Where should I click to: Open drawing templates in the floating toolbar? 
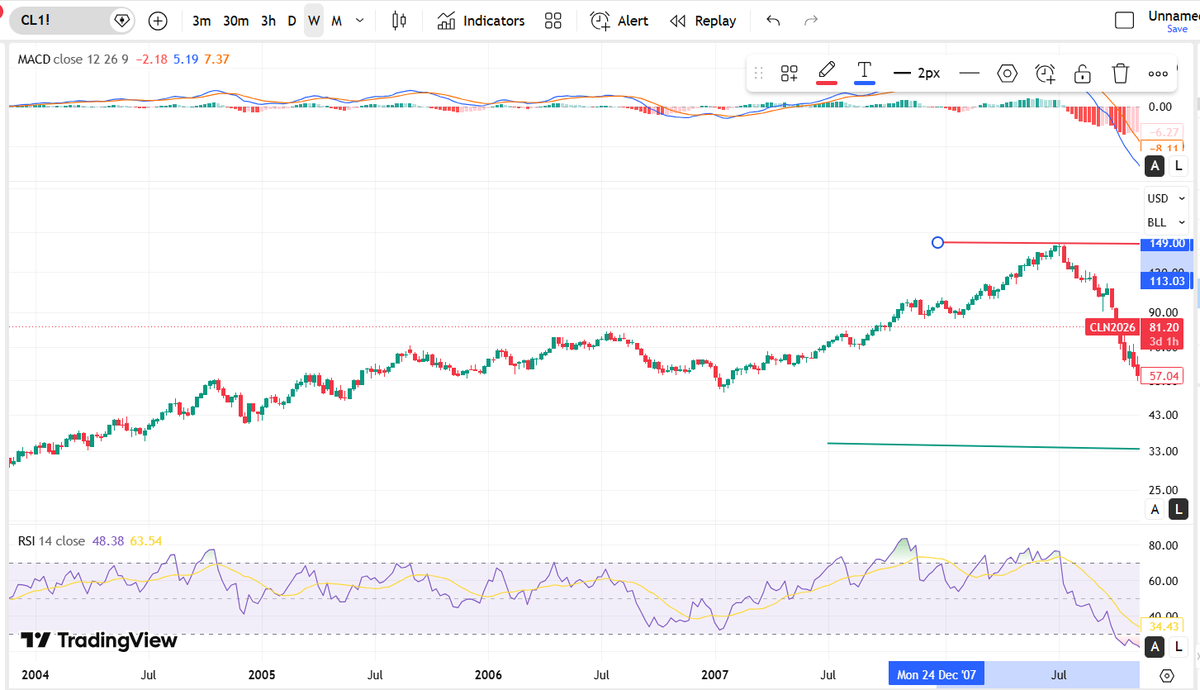[789, 73]
